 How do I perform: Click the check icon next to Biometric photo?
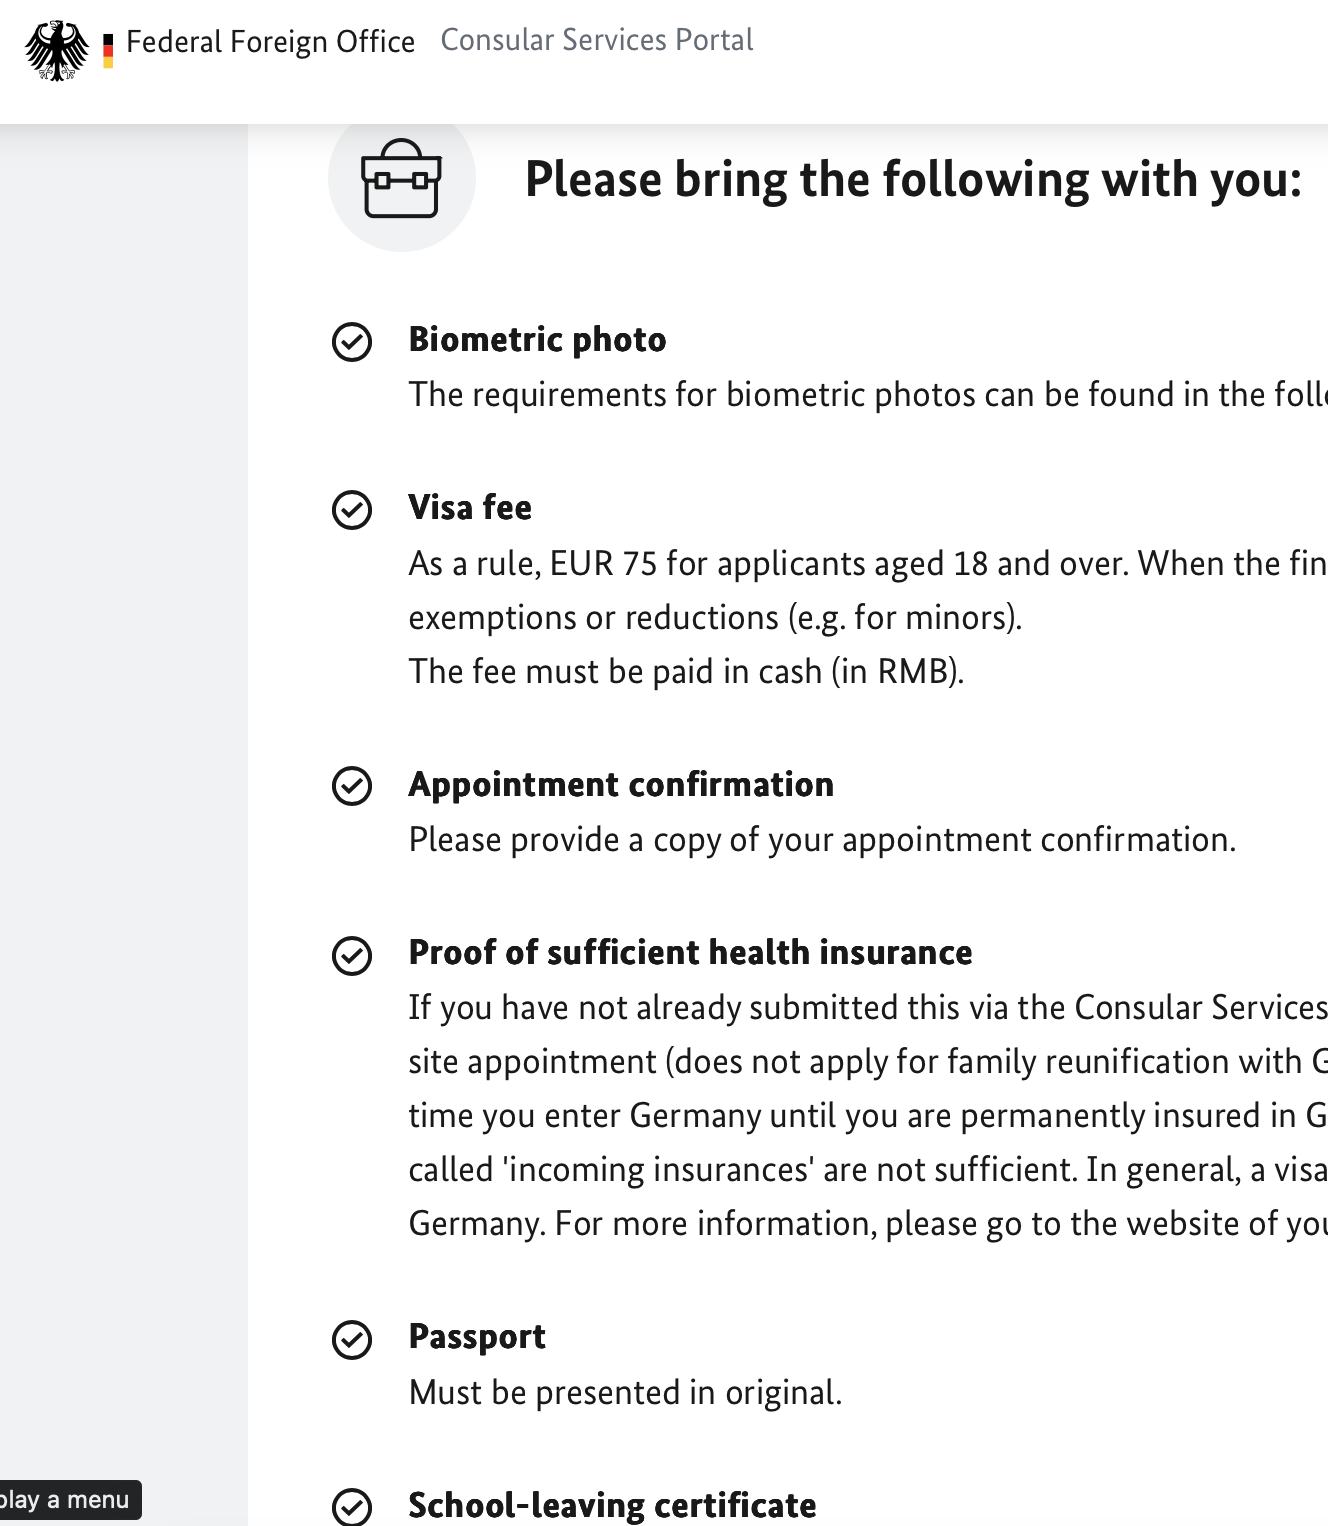(x=352, y=342)
